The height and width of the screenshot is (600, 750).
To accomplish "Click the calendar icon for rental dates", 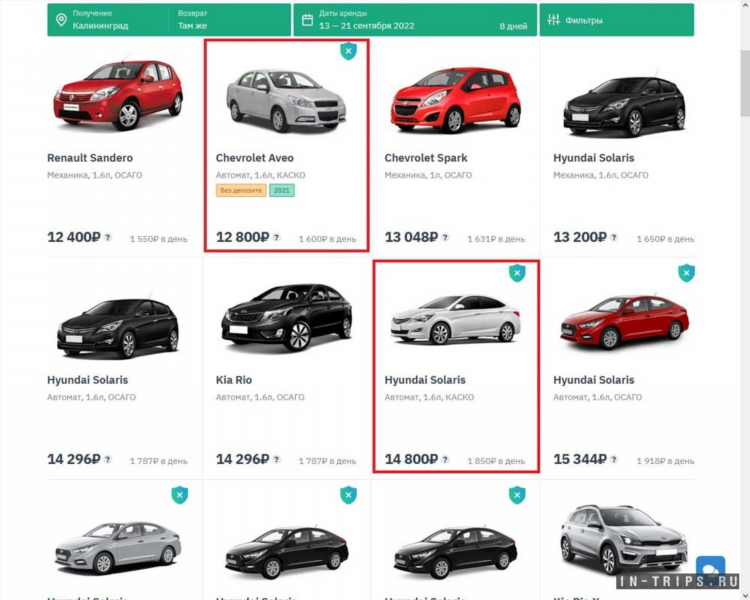I will [308, 20].
